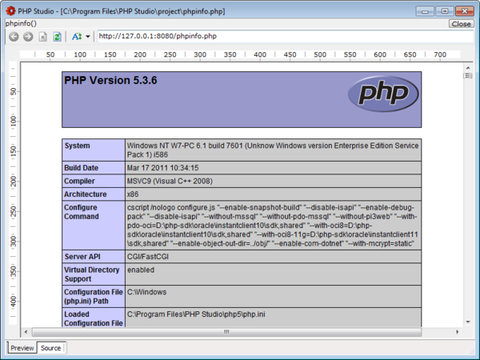The image size is (480, 360).
Task: Click the horizontal scrollbar left arrow
Action: pos(26,332)
